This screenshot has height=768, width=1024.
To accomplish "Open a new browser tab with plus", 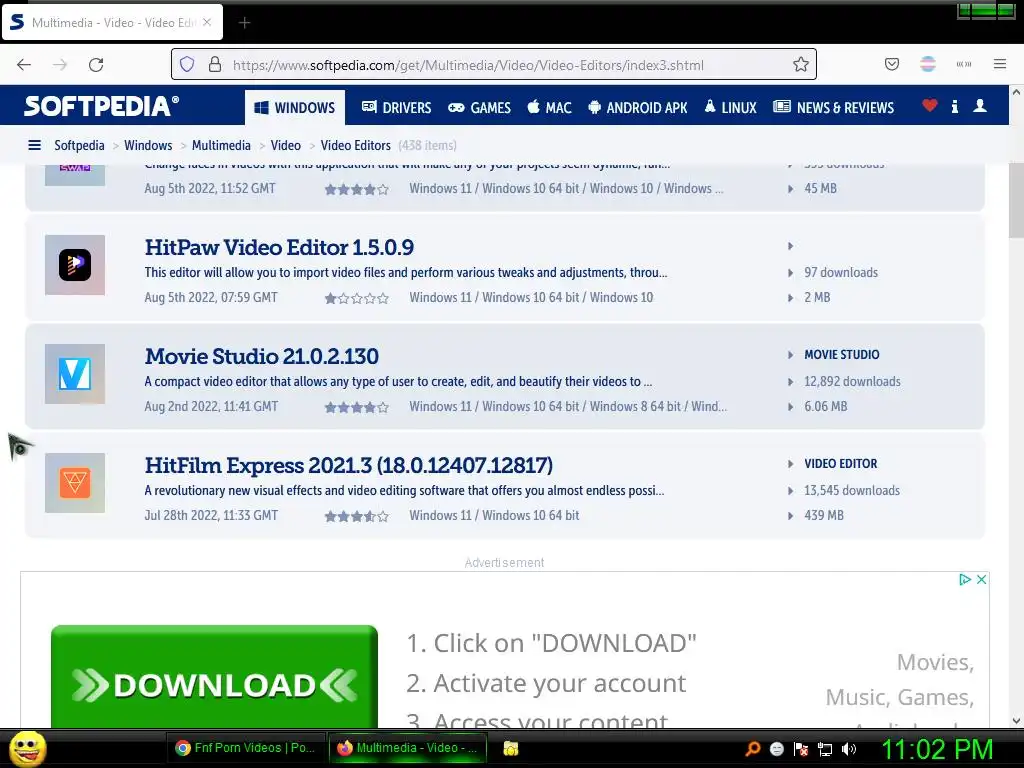I will pos(244,23).
